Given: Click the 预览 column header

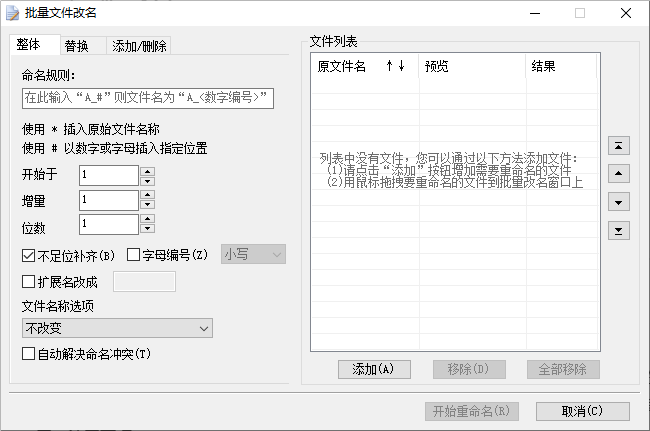Looking at the screenshot, I should pyautogui.click(x=472, y=66).
